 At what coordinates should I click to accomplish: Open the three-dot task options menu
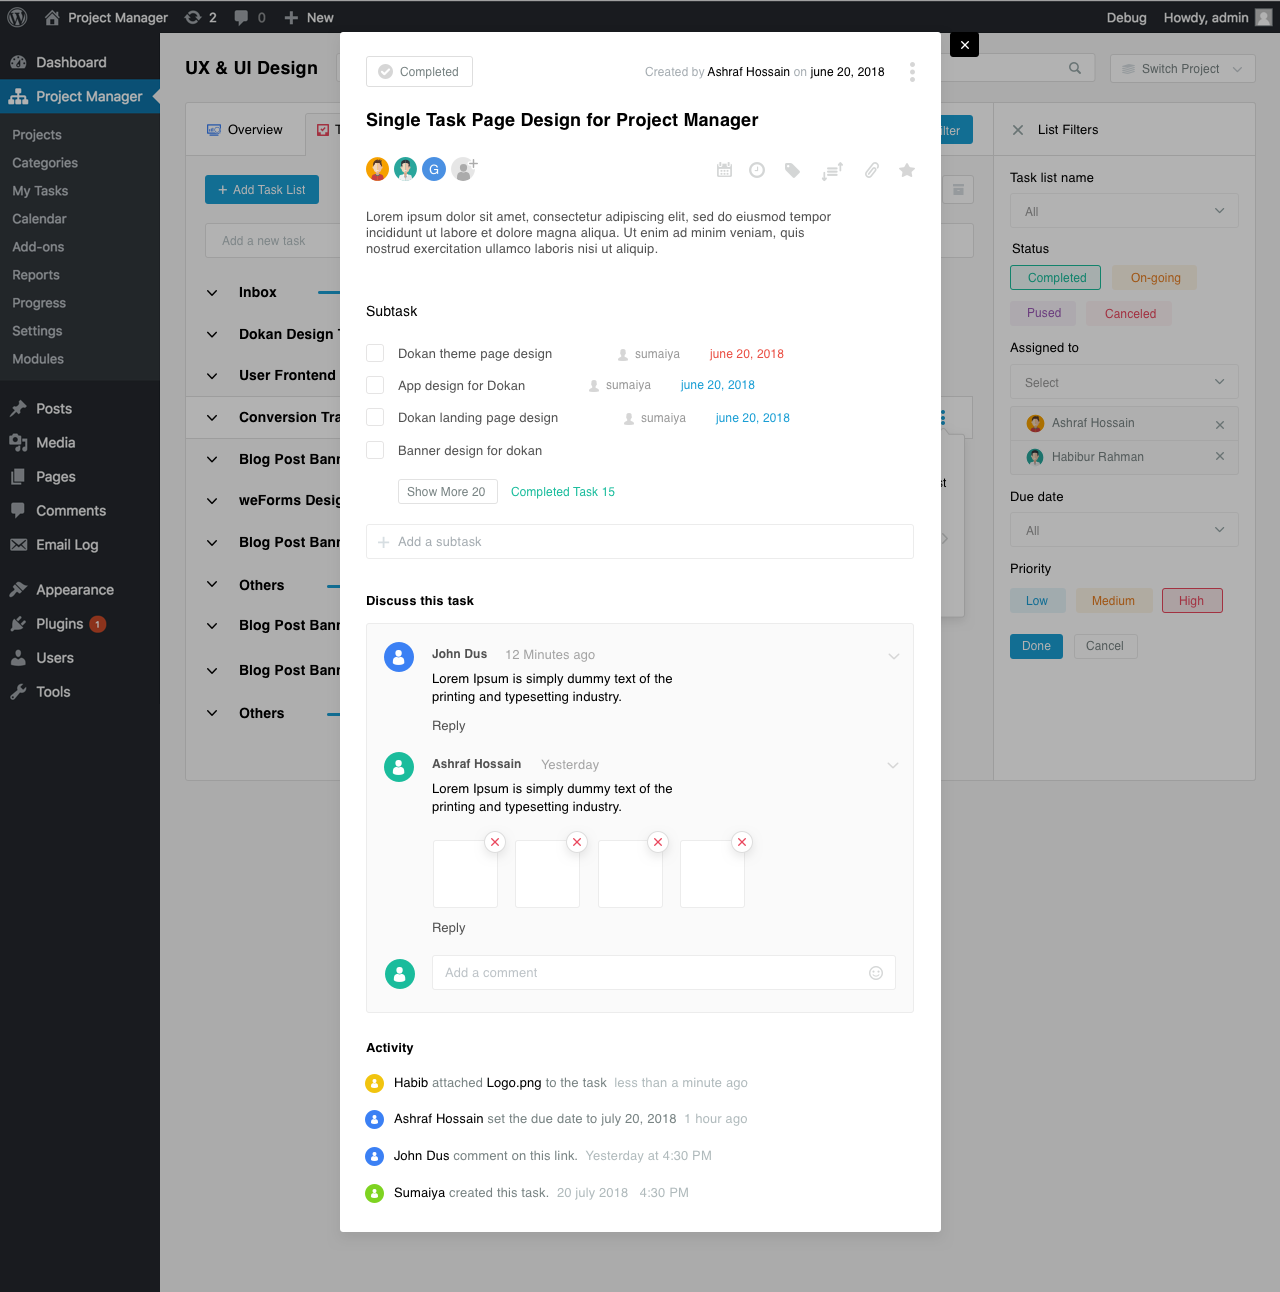tap(912, 72)
